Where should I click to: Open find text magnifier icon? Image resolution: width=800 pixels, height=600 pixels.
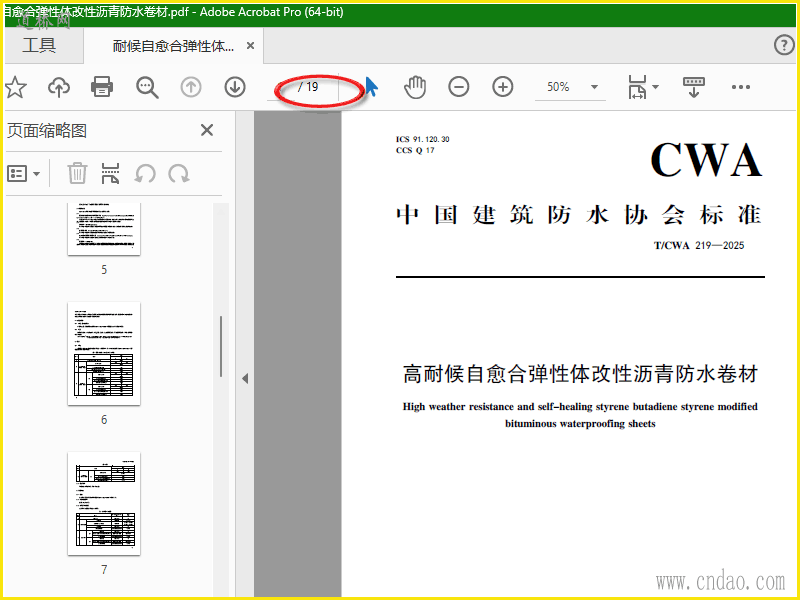pos(147,87)
